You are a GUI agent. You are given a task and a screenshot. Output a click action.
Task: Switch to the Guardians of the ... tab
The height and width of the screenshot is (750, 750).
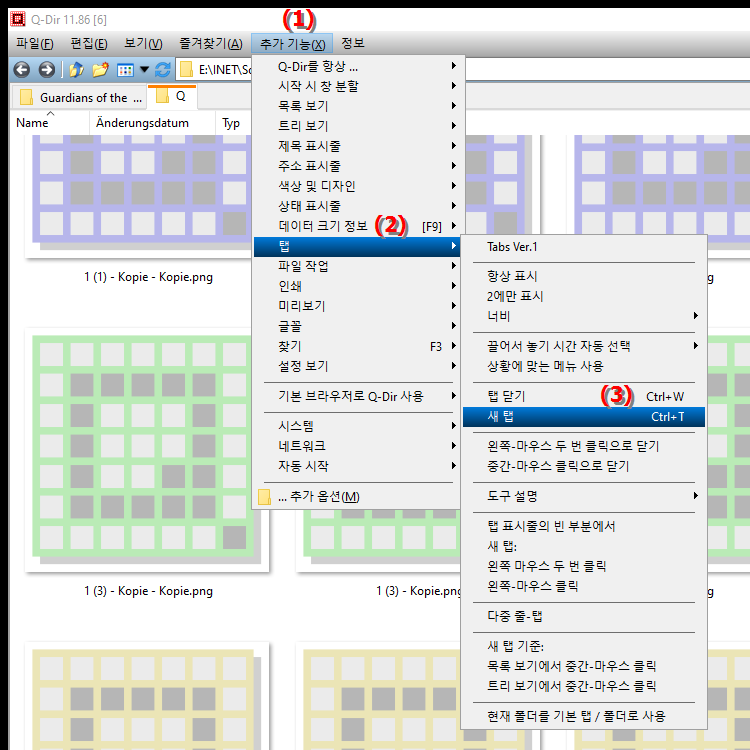point(79,98)
